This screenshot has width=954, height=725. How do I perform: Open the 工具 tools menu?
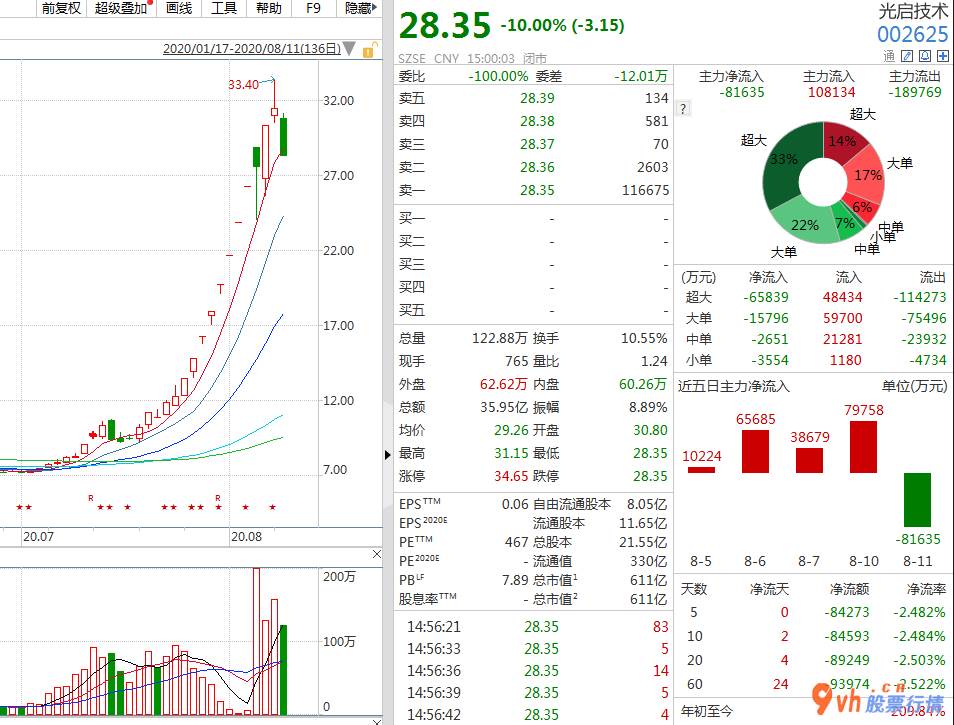(x=223, y=8)
